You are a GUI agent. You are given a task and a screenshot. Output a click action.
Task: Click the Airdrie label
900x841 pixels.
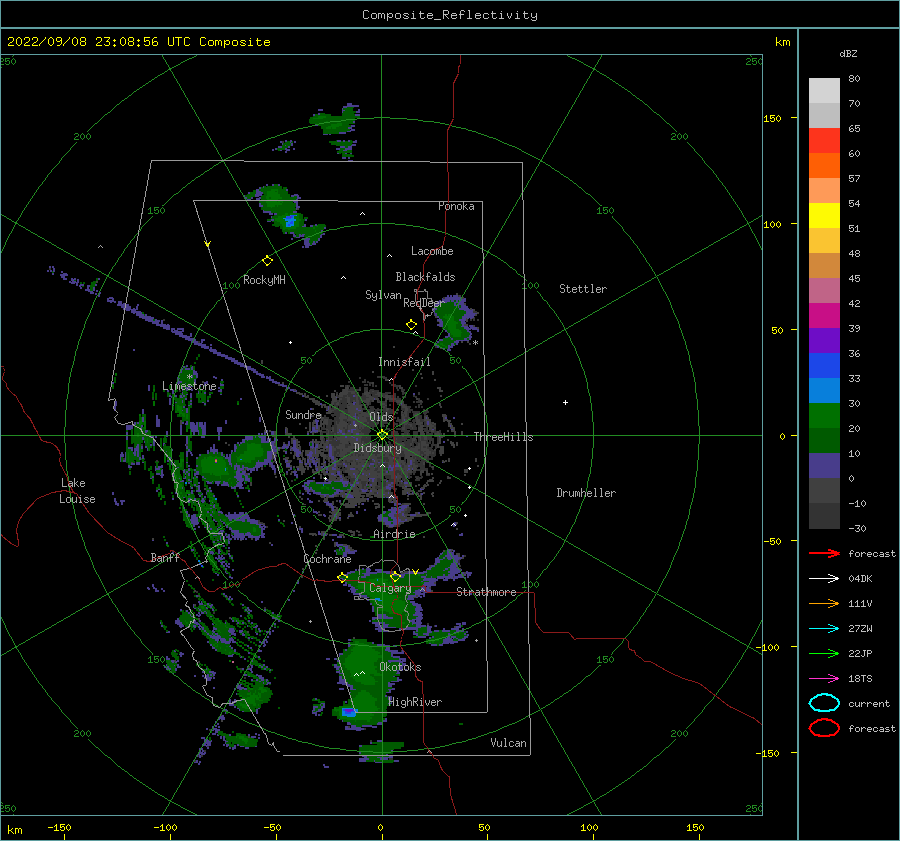pos(394,534)
